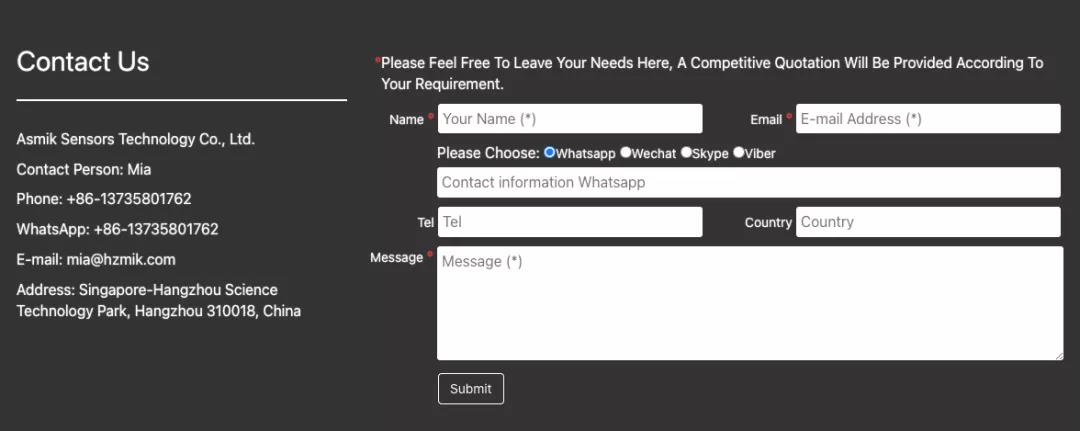Click the Country input field
This screenshot has height=431, width=1080.
pos(927,222)
